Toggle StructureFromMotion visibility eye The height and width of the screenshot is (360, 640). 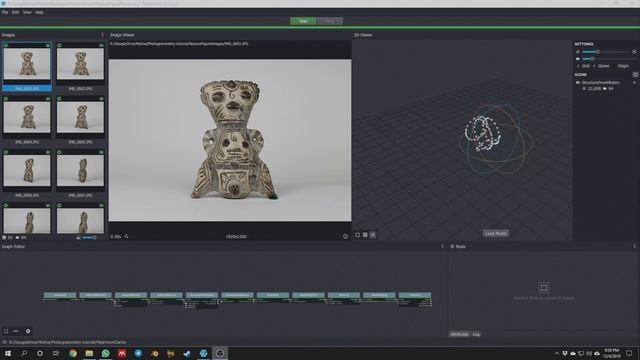pyautogui.click(x=578, y=82)
